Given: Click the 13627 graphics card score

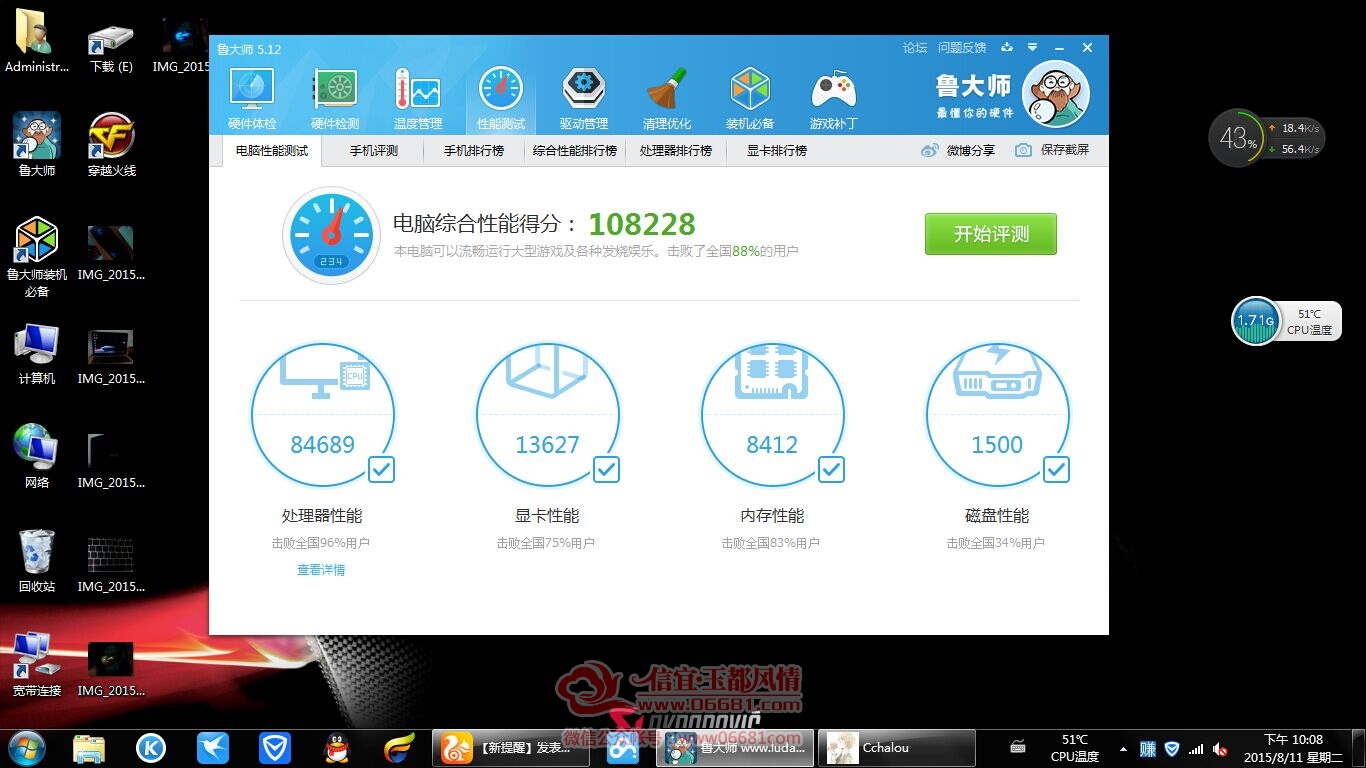Looking at the screenshot, I should point(547,445).
